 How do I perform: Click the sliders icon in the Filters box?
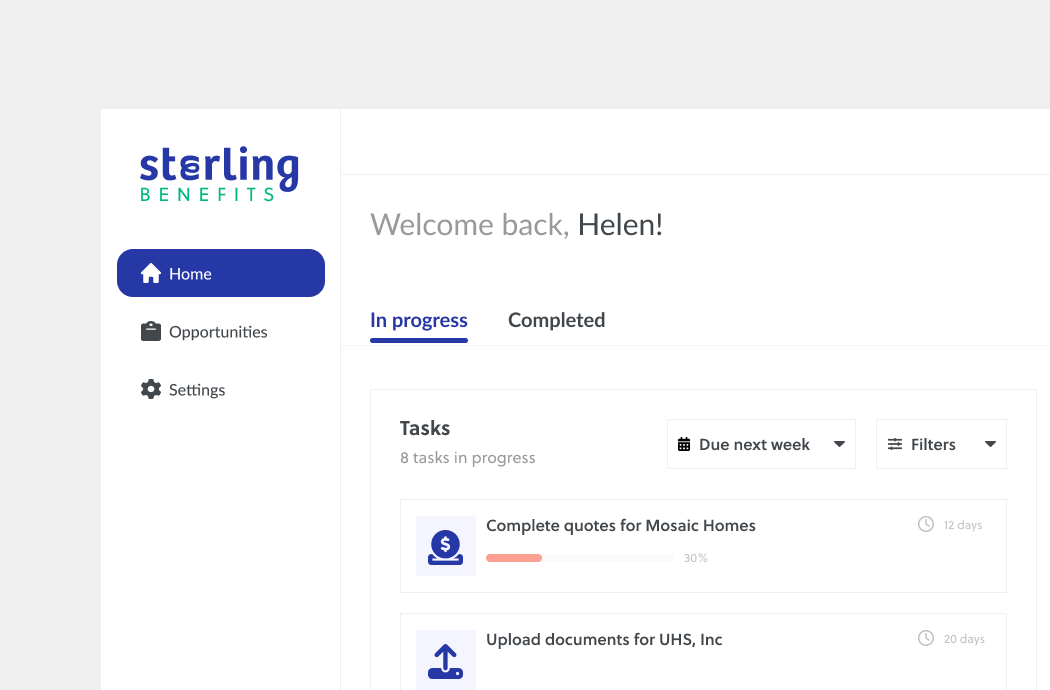(x=895, y=445)
